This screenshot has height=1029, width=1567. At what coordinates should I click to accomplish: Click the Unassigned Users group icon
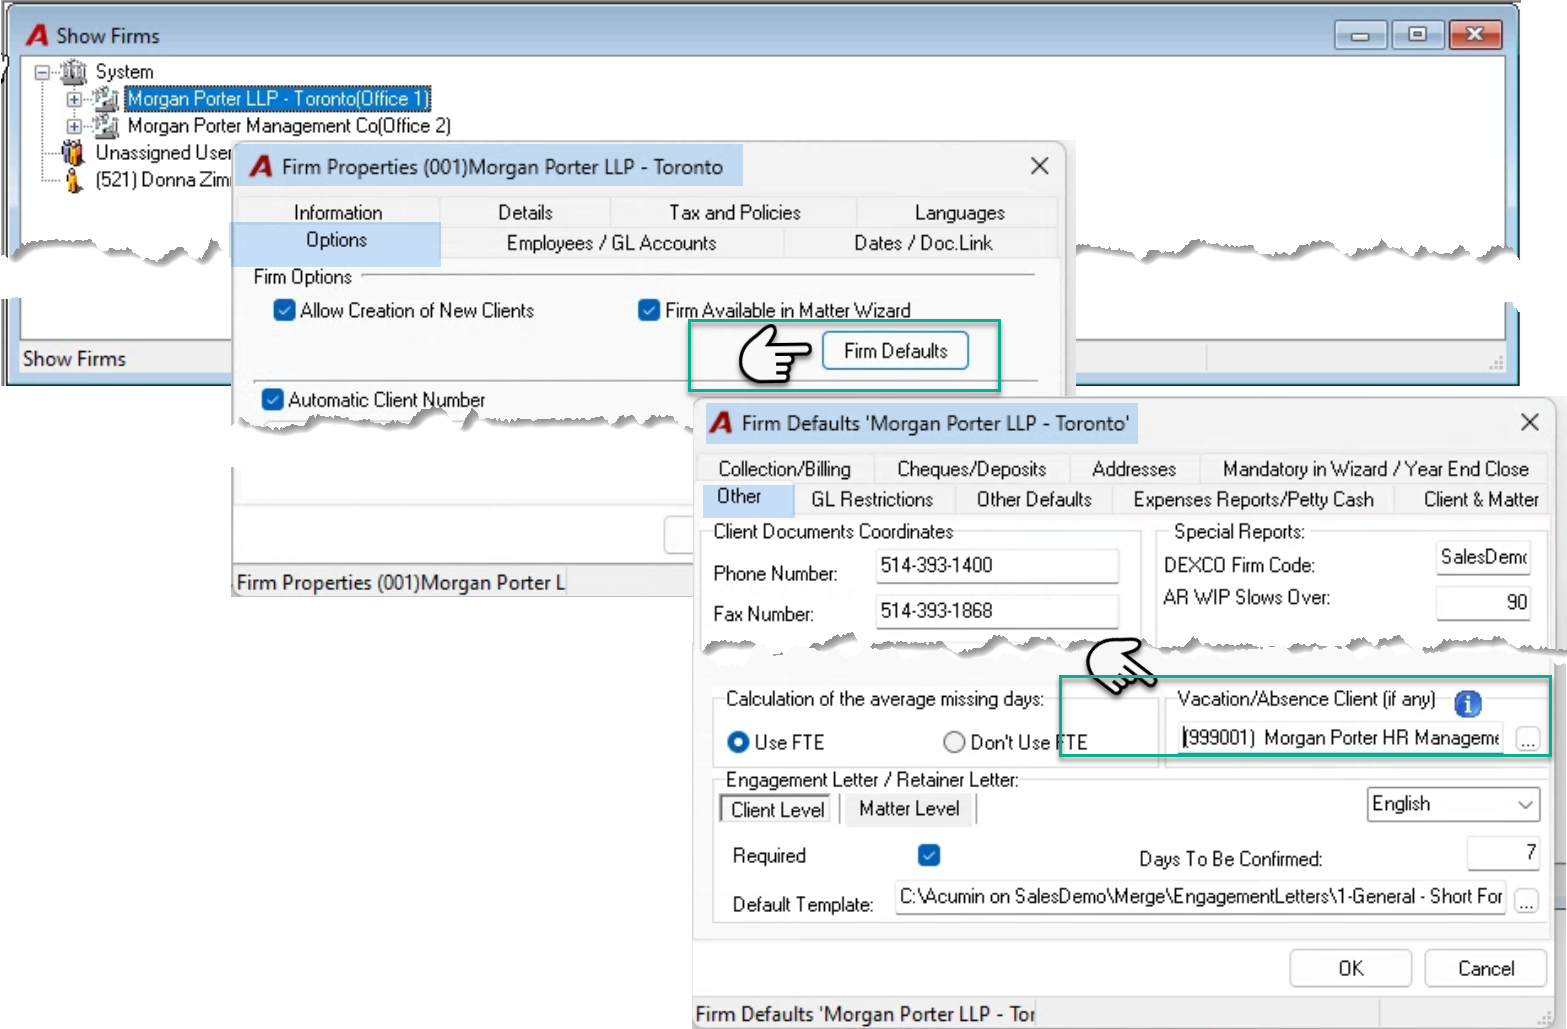click(73, 153)
